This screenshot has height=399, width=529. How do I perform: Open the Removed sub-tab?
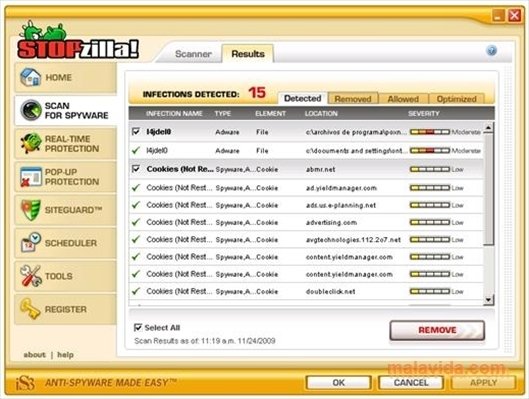[x=353, y=99]
